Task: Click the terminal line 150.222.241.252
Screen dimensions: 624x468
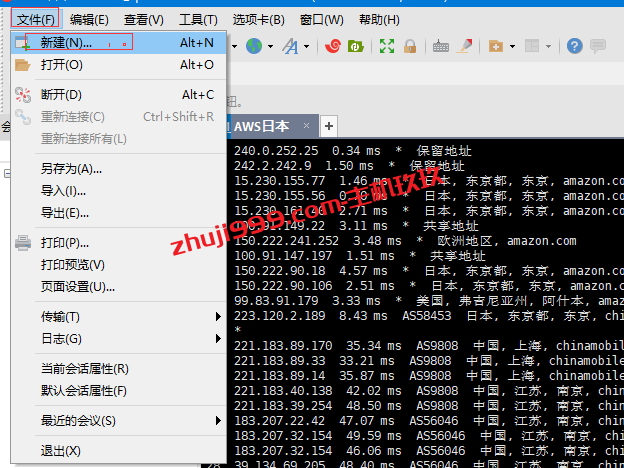Action: coord(405,241)
